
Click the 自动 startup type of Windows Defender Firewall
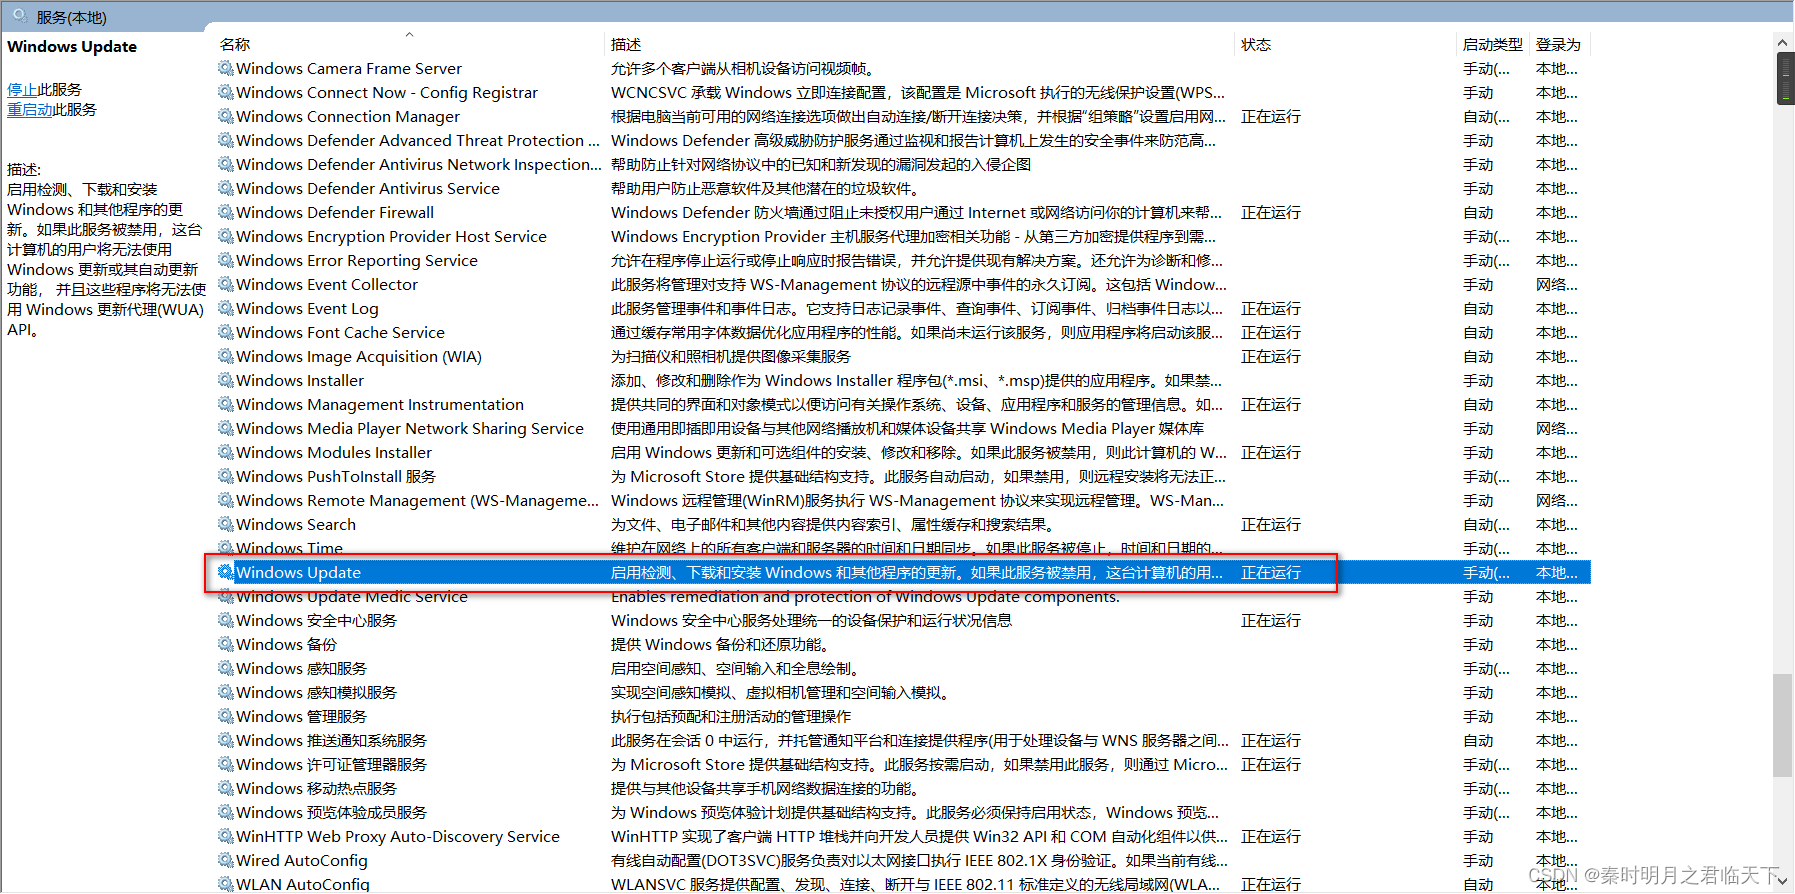(x=1478, y=213)
